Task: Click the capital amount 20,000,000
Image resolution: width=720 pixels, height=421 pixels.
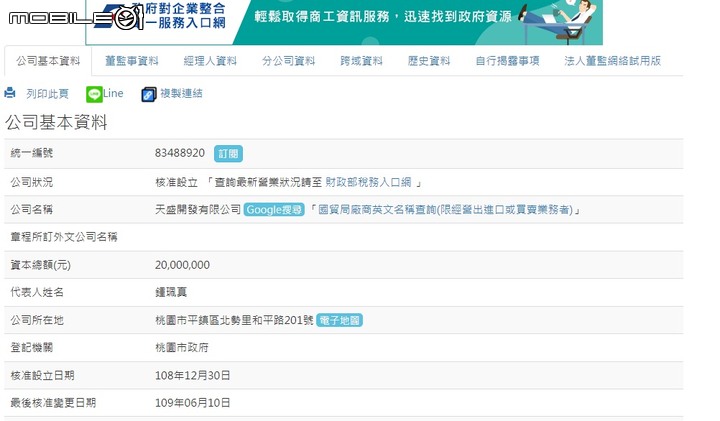Action: click(x=182, y=265)
